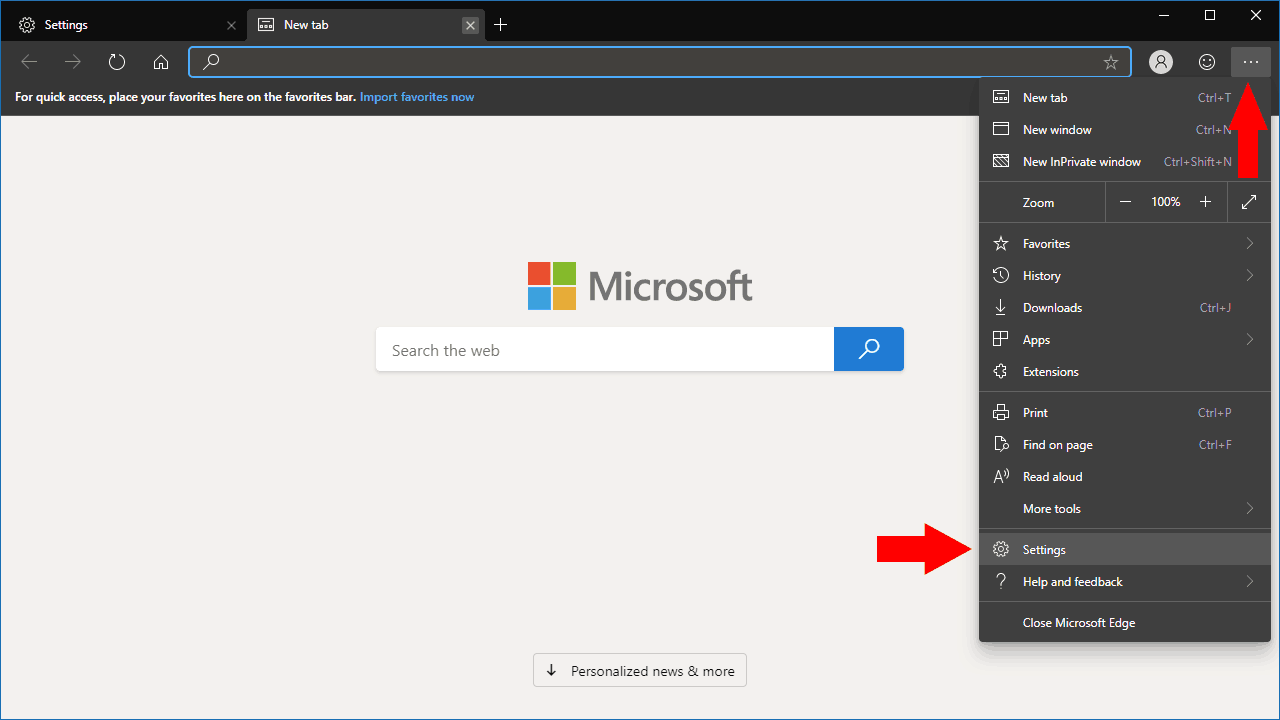The image size is (1280, 720).
Task: Close the Settings and more ellipsis menu
Action: click(x=1251, y=62)
